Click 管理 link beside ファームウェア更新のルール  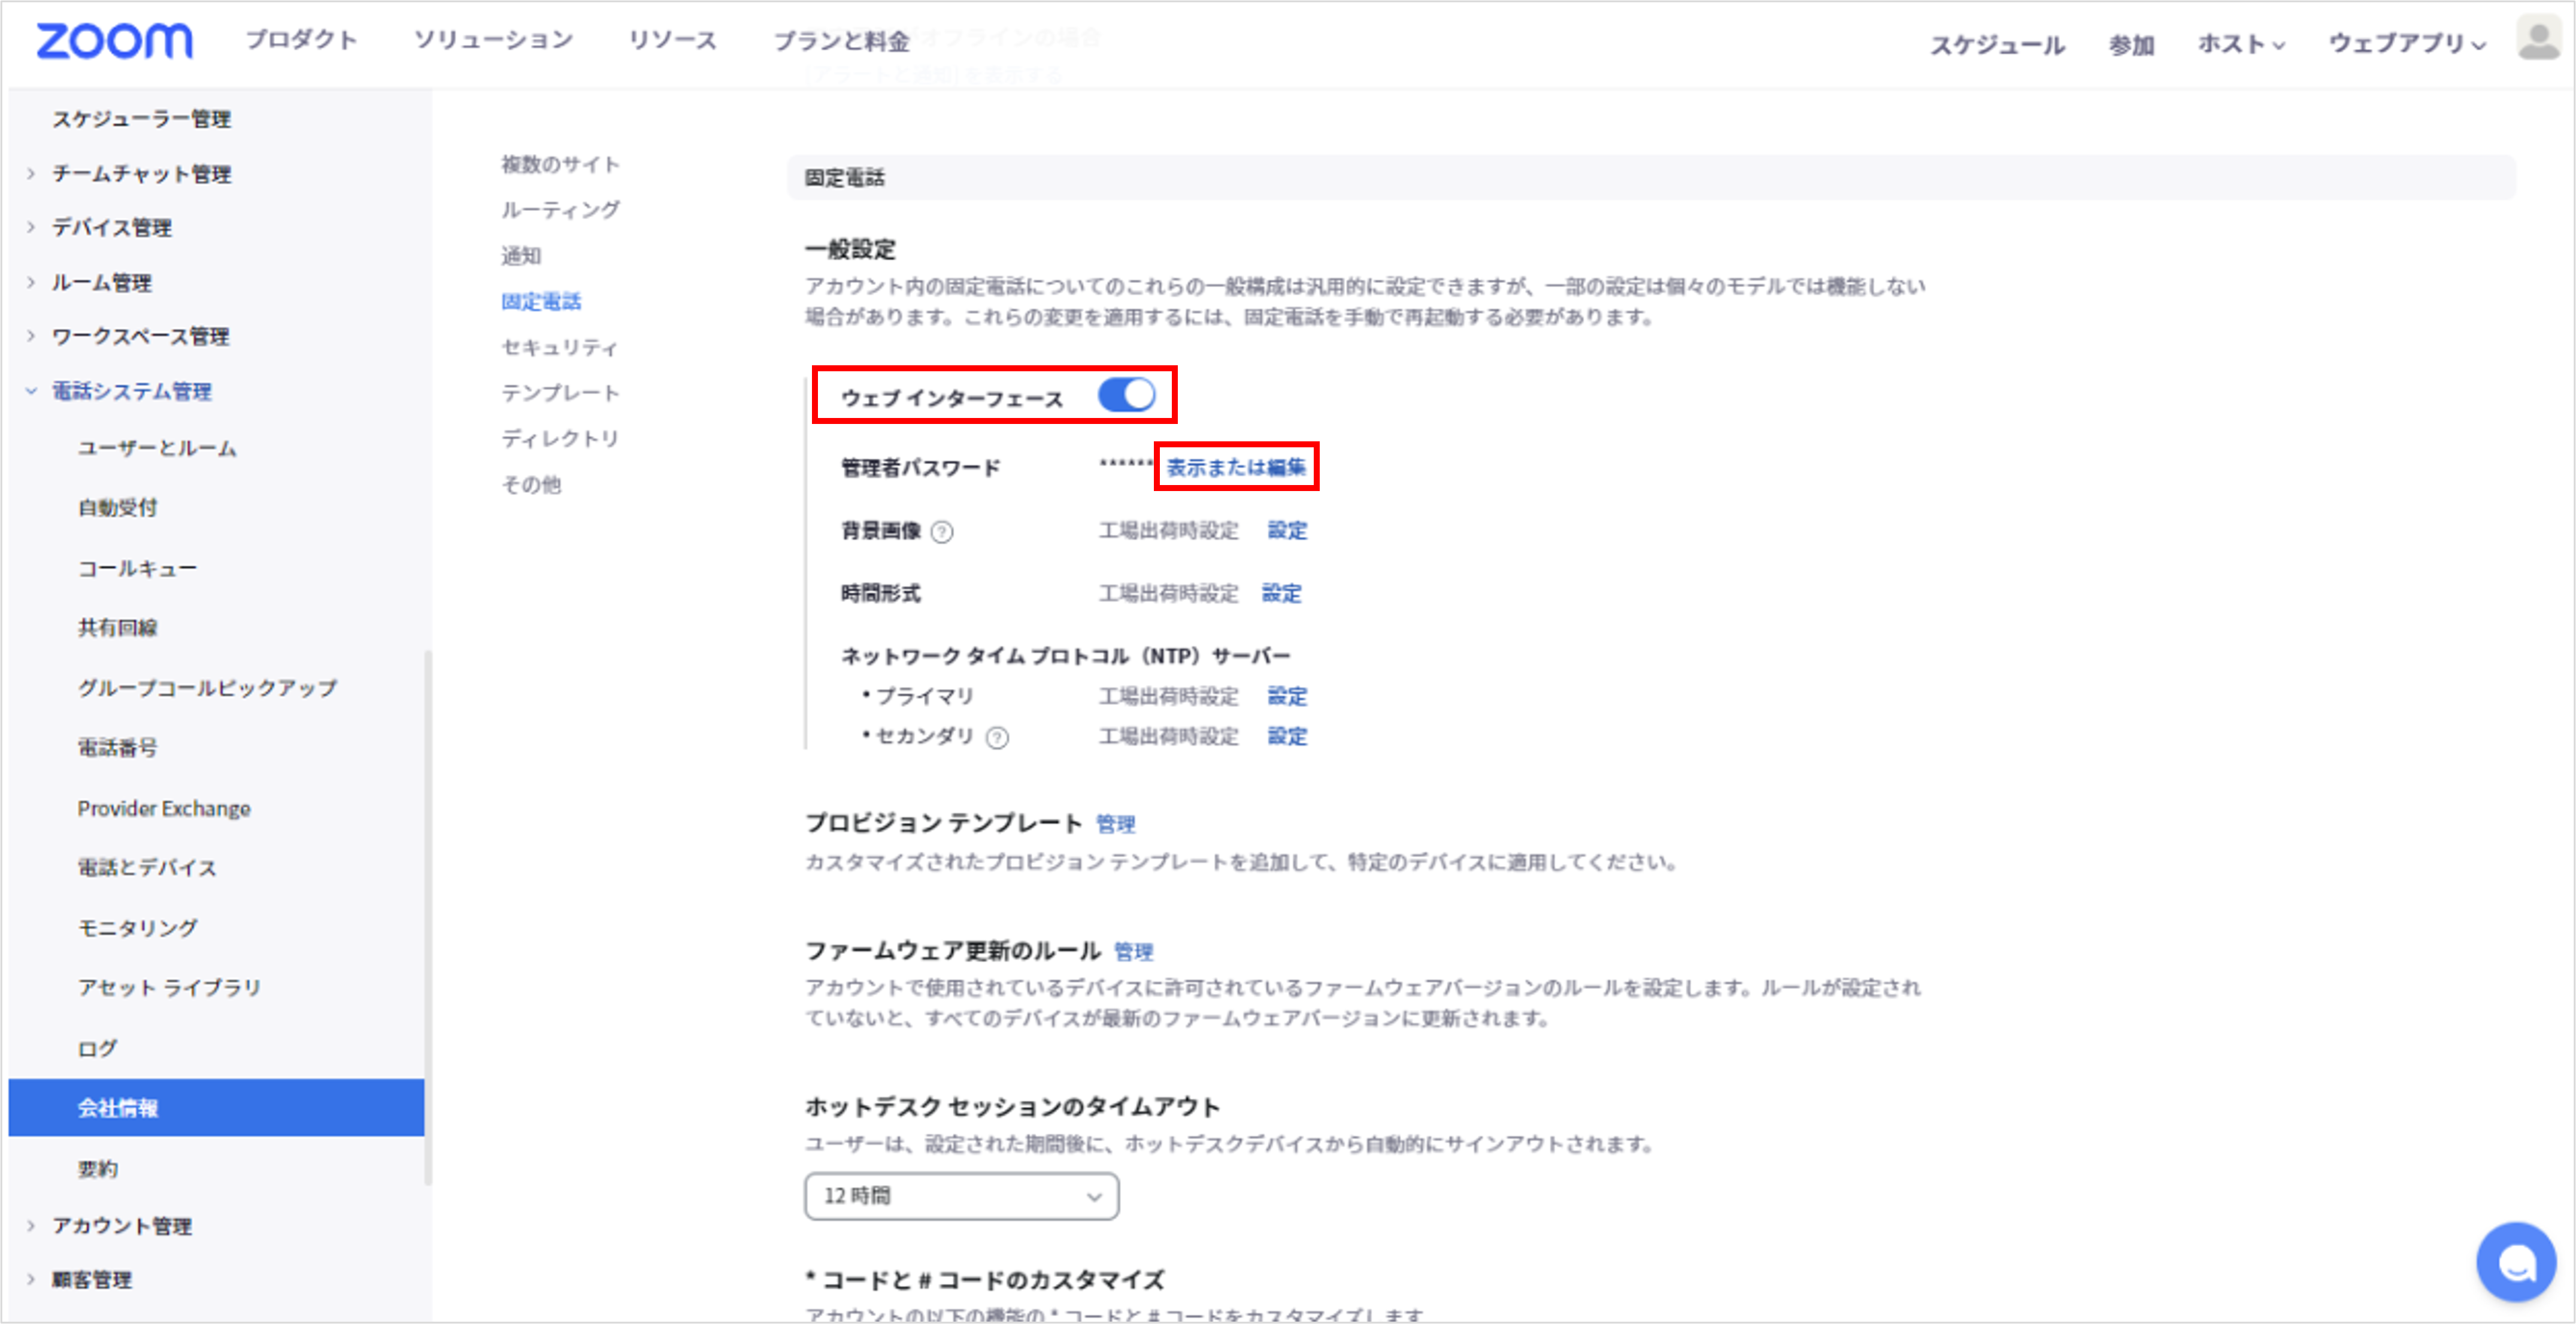click(x=1133, y=952)
